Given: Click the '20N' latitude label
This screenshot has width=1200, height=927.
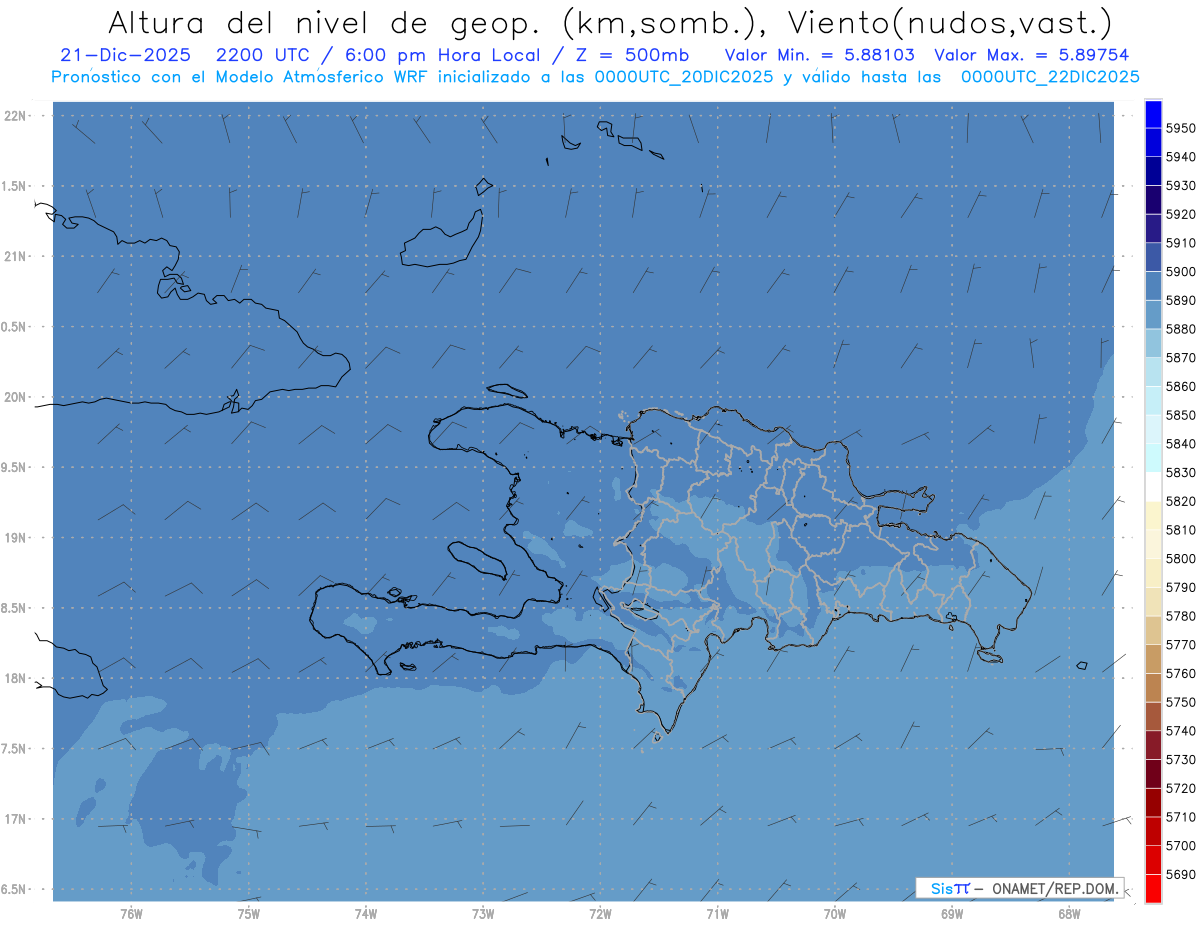Looking at the screenshot, I should (15, 397).
